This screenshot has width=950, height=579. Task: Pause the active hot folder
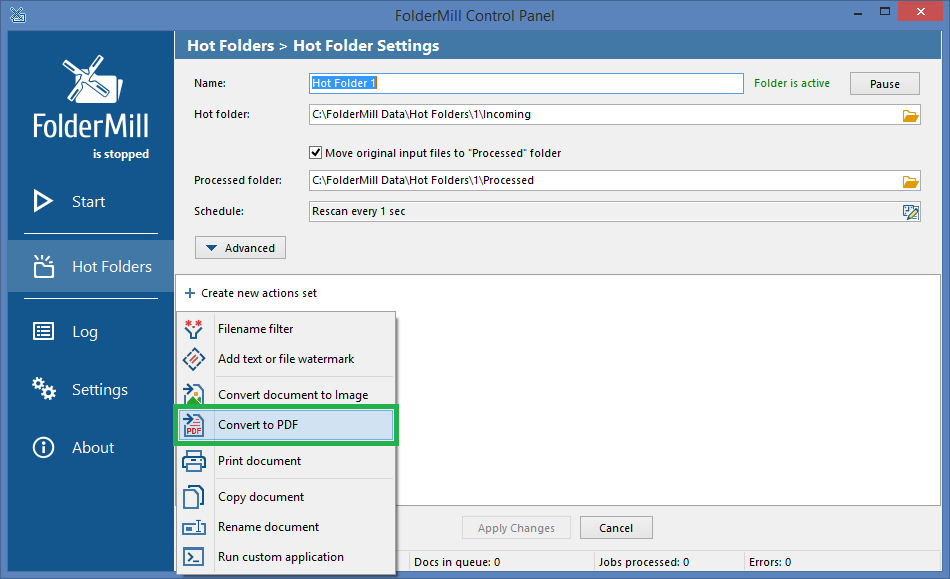point(884,84)
